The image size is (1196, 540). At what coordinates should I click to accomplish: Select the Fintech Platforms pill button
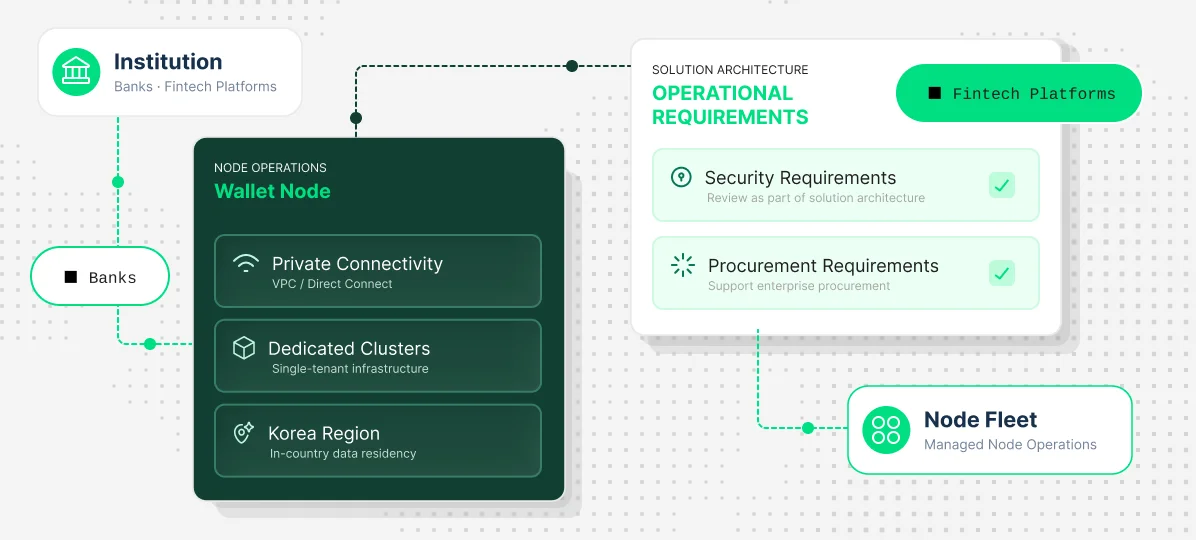1018,93
